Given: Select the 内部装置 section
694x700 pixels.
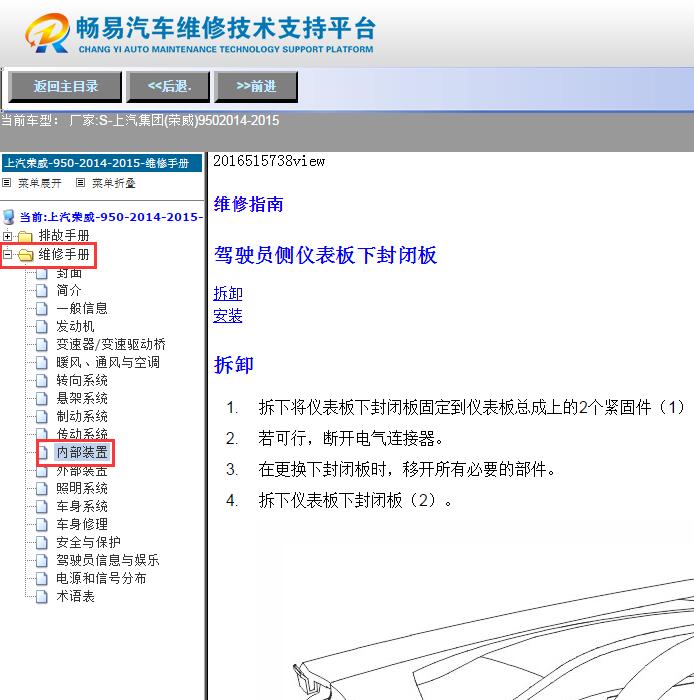Looking at the screenshot, I should pos(82,452).
